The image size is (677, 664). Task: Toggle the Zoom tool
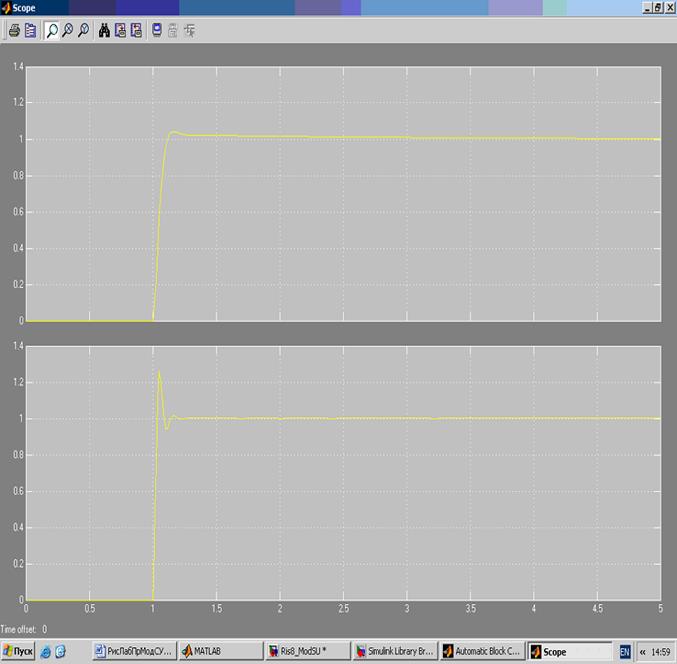[52, 31]
